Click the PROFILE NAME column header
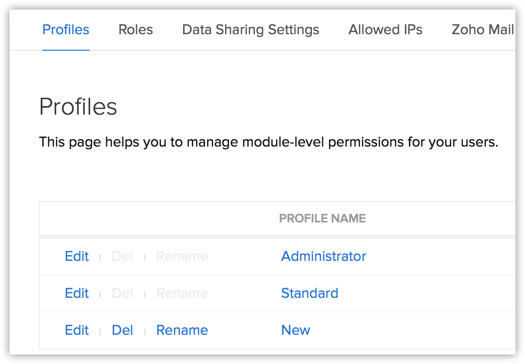The width and height of the screenshot is (525, 364). 322,218
